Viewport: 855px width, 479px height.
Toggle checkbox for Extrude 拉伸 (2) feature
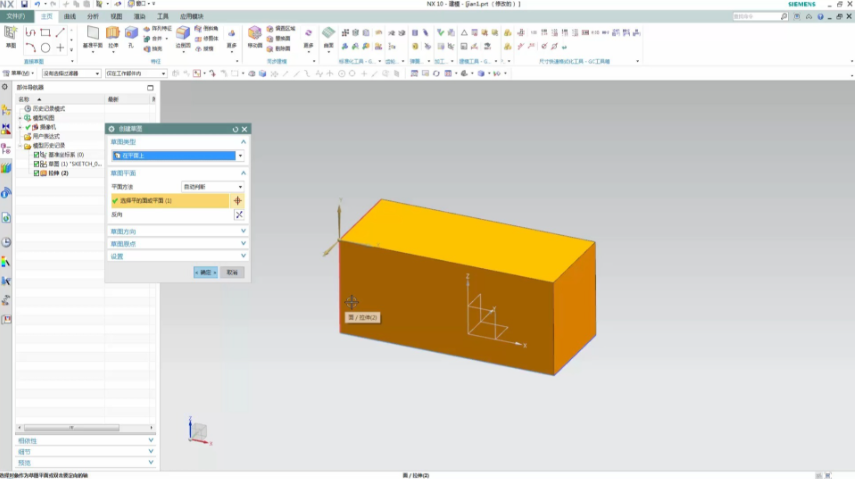37,173
